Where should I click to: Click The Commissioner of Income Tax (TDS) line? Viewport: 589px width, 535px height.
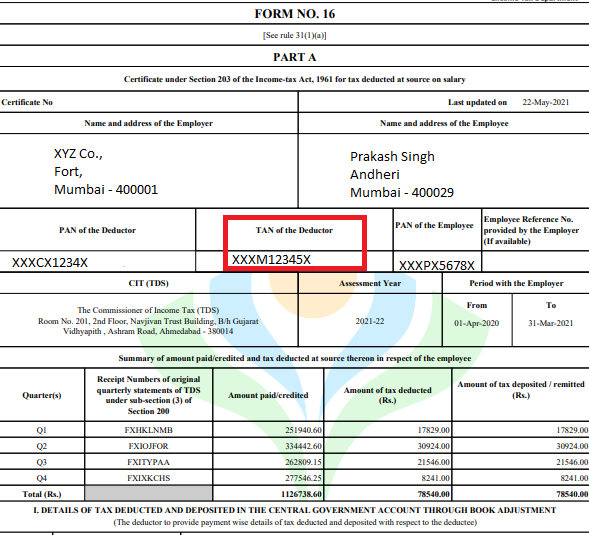[x=148, y=310]
